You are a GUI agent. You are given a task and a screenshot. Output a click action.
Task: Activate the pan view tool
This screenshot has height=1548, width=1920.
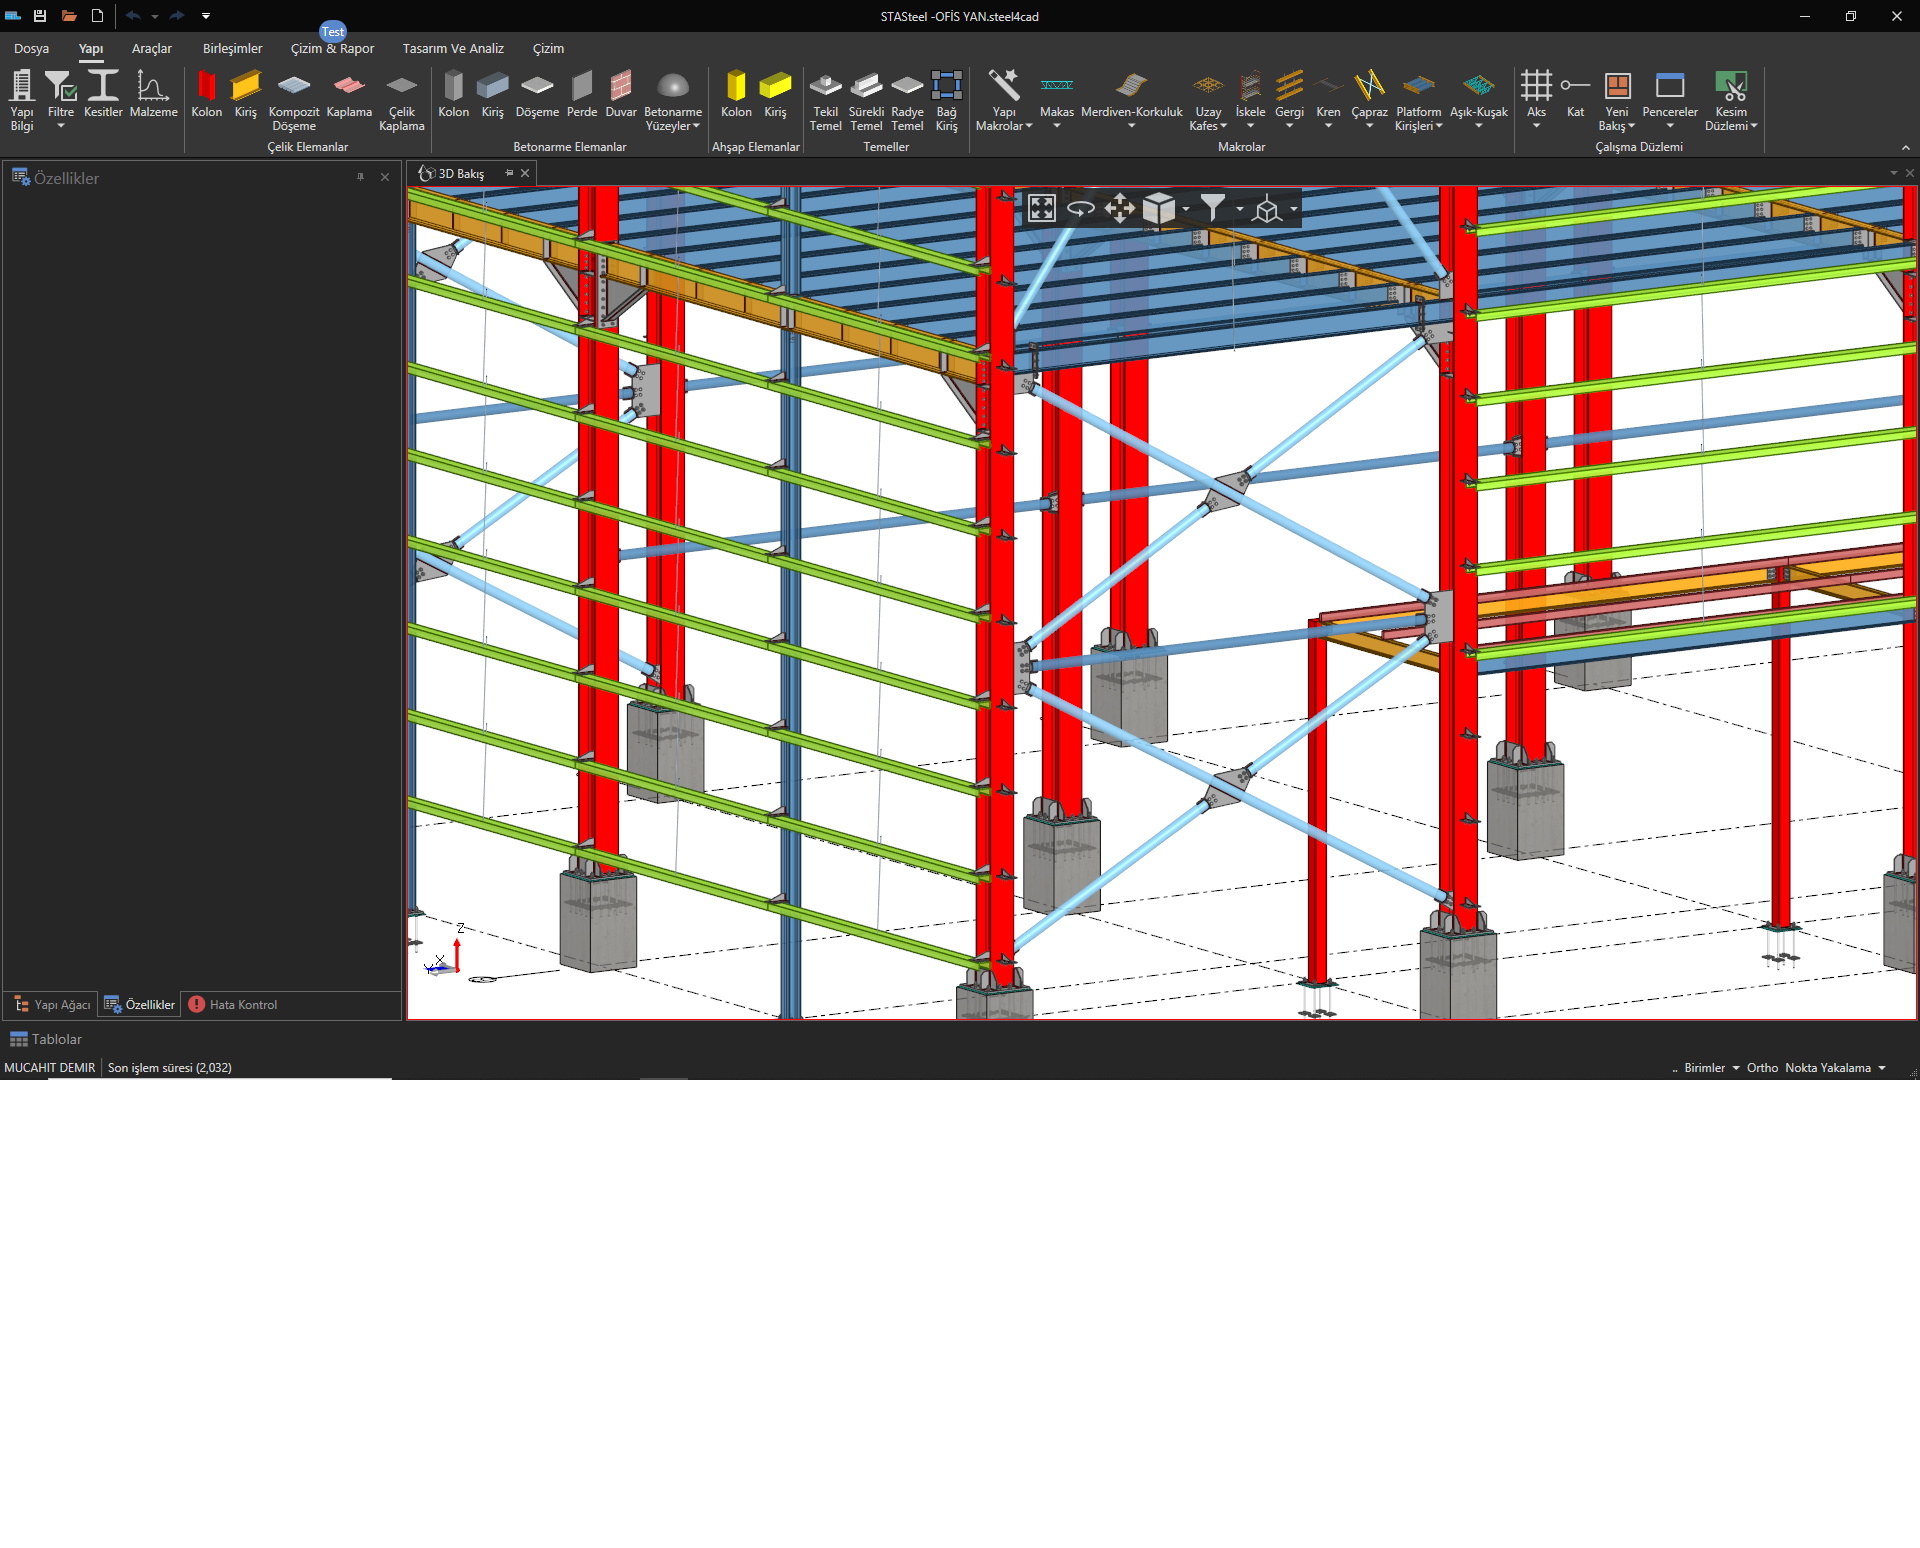click(x=1119, y=208)
